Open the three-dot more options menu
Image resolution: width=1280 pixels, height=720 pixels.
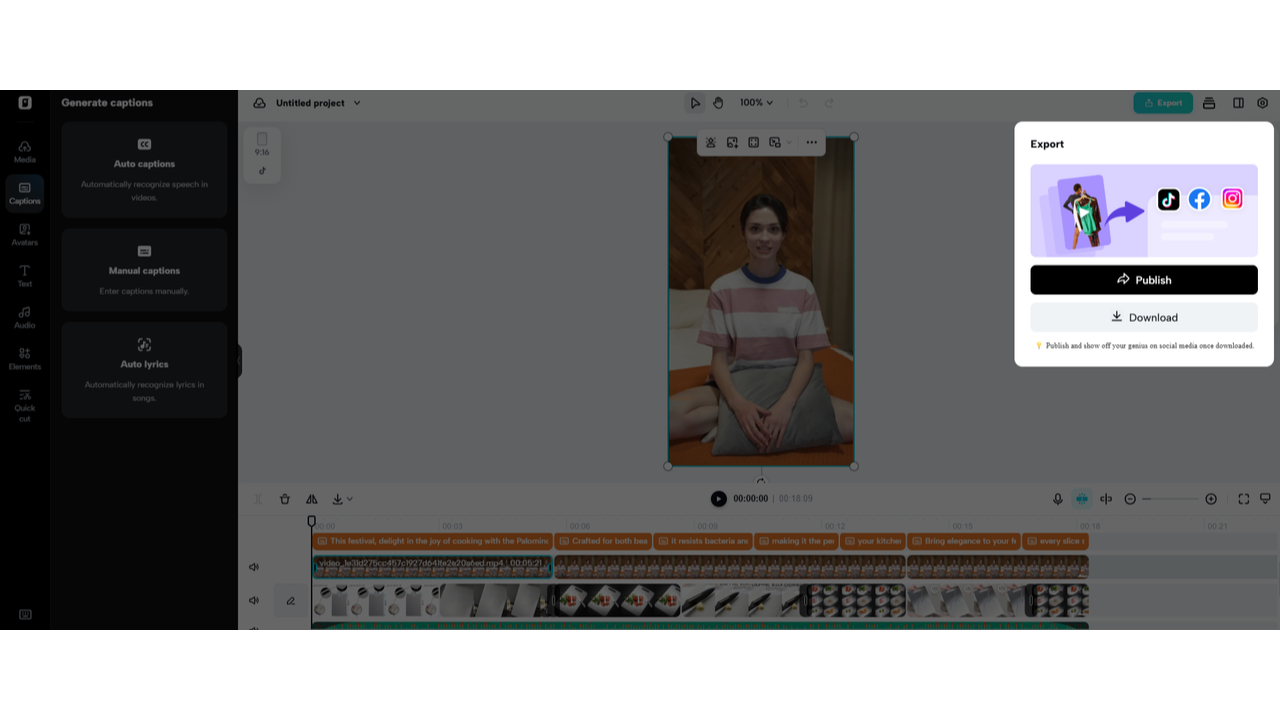click(x=811, y=143)
